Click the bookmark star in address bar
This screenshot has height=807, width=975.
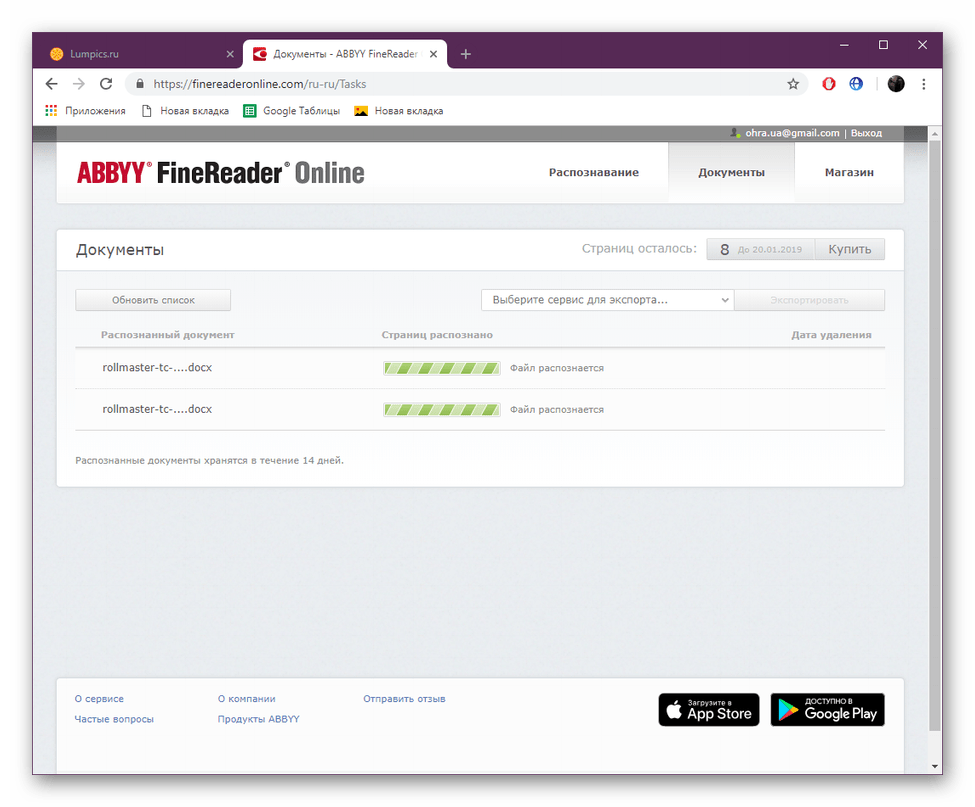point(793,84)
